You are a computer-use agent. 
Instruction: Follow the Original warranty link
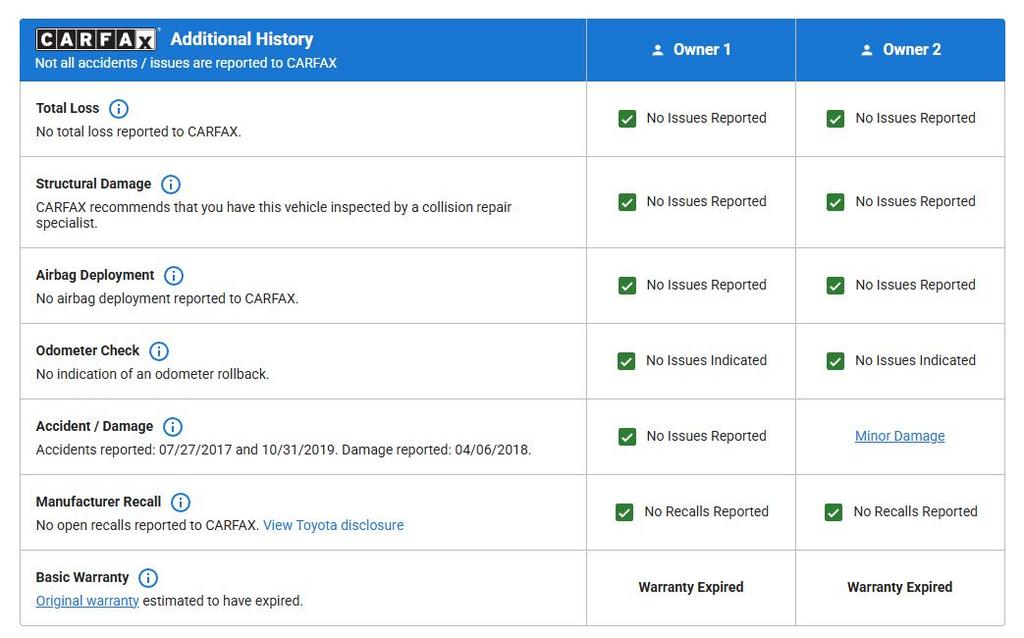click(x=87, y=601)
